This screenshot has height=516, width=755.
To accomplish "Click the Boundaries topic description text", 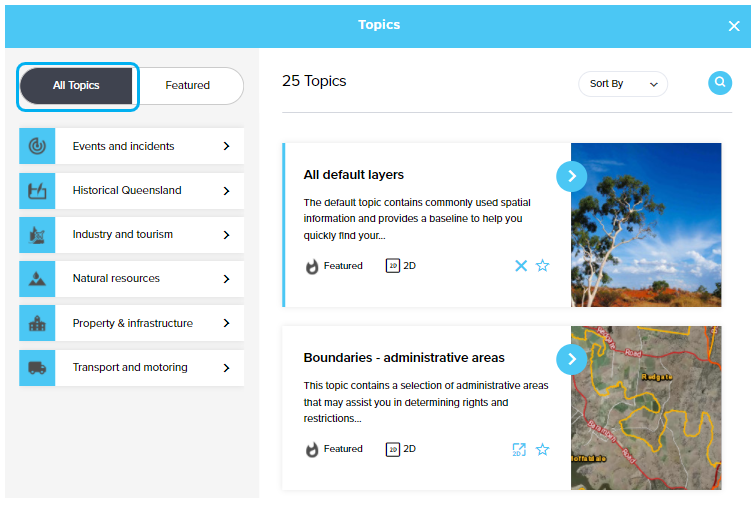I will coord(426,402).
